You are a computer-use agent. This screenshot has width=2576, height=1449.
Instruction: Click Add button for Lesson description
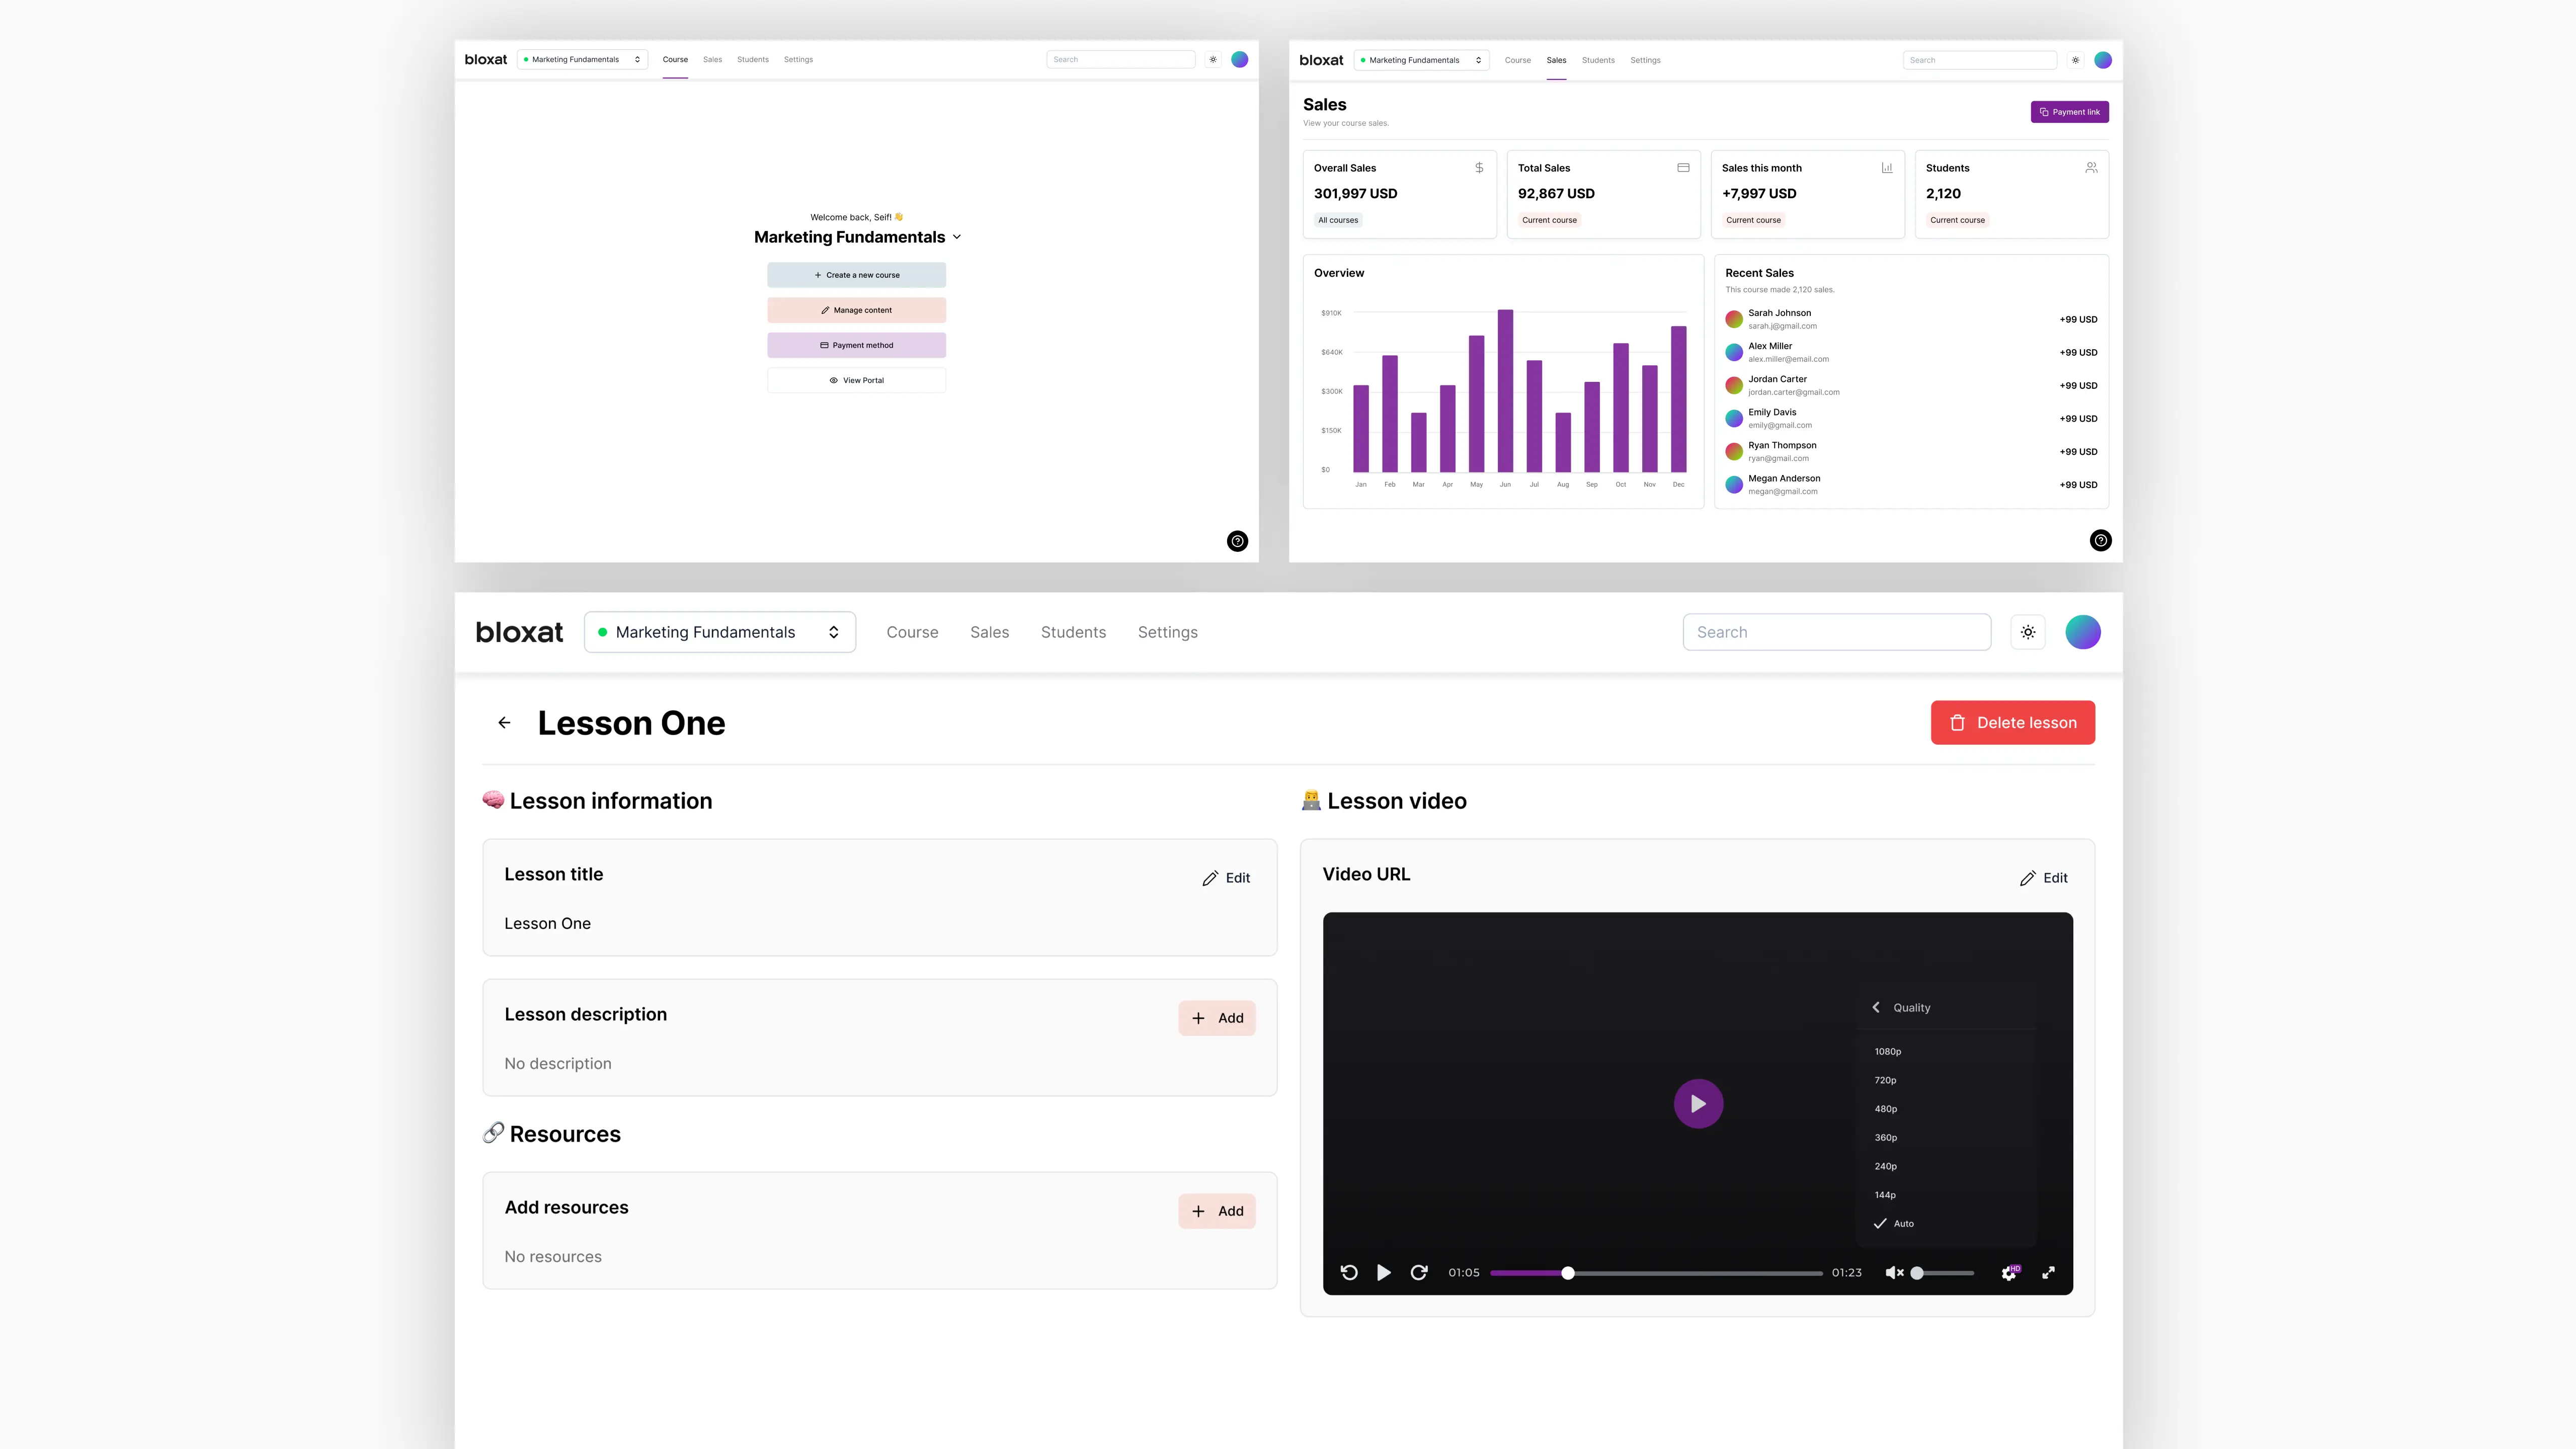coord(1217,1018)
